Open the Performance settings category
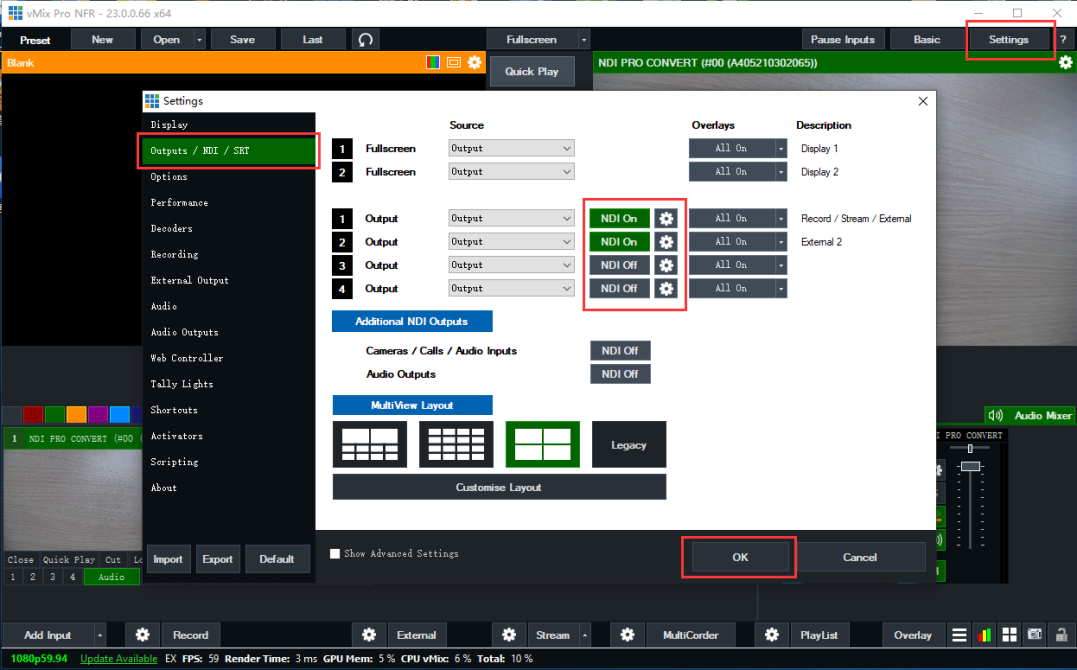 [229, 203]
